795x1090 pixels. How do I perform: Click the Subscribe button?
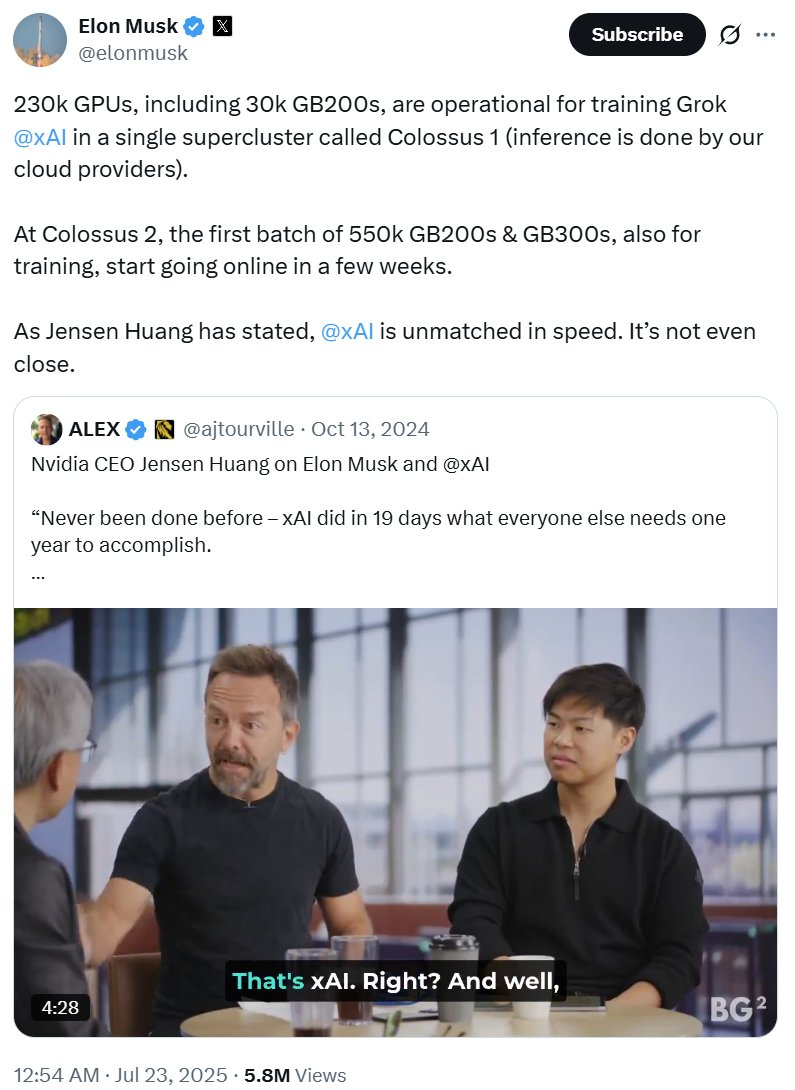[x=637, y=34]
